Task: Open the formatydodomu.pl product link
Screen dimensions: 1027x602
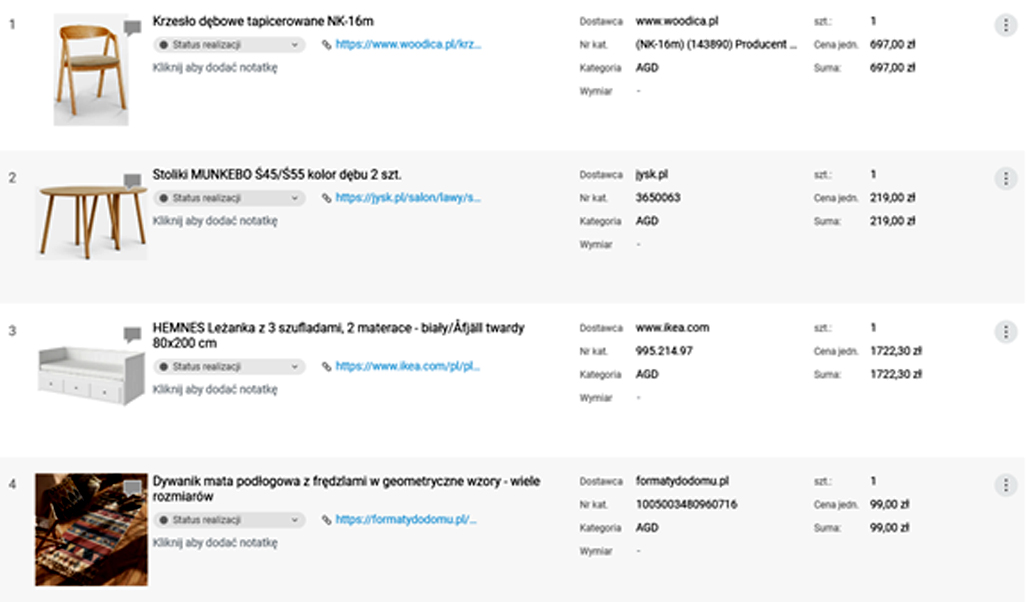Action: point(406,520)
